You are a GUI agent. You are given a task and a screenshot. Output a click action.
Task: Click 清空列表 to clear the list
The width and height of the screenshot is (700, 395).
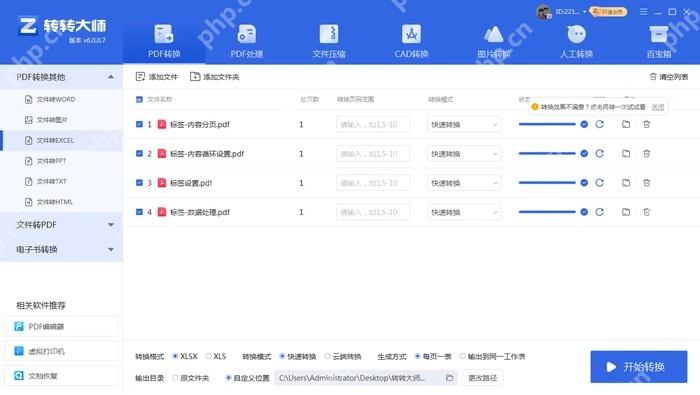click(x=668, y=77)
